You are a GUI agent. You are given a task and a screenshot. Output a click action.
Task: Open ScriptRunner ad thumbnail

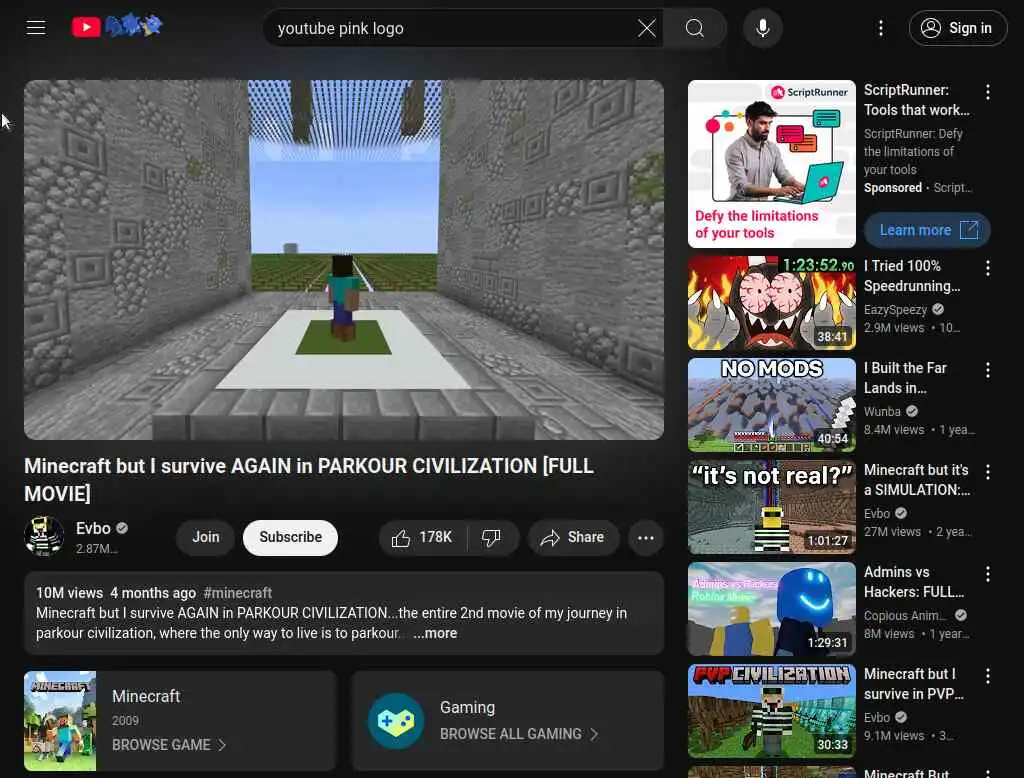click(771, 164)
